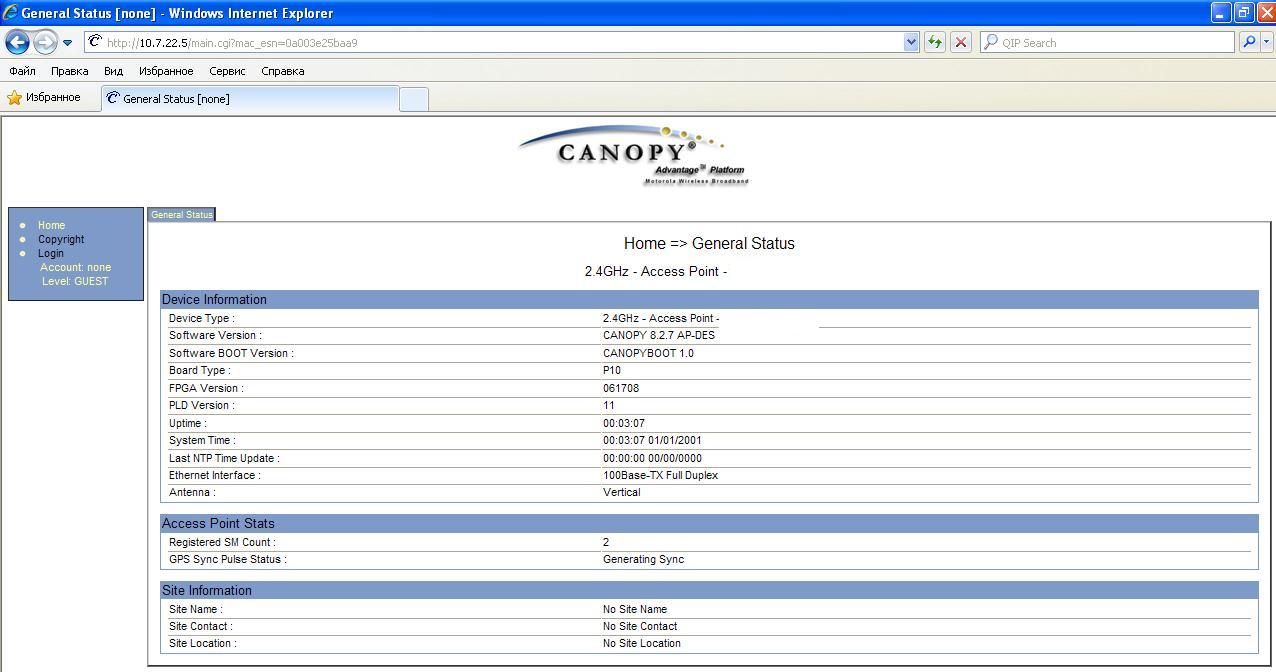Click 'Account: none' text in sidebar
The height and width of the screenshot is (672, 1276).
pyautogui.click(x=75, y=267)
